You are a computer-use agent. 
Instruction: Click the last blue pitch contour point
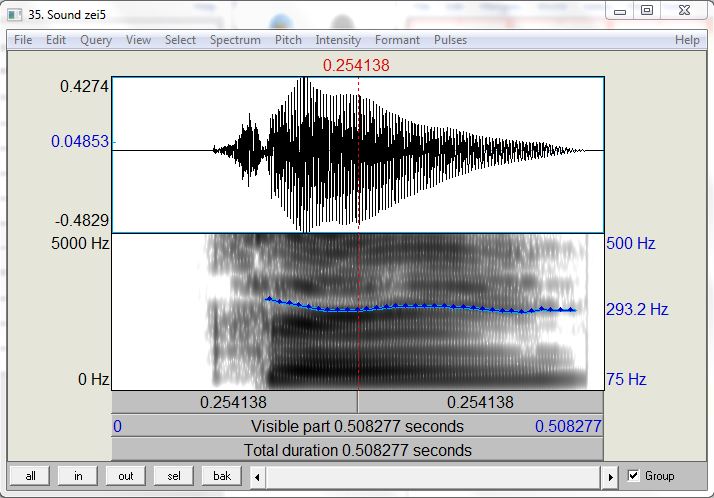[571, 310]
